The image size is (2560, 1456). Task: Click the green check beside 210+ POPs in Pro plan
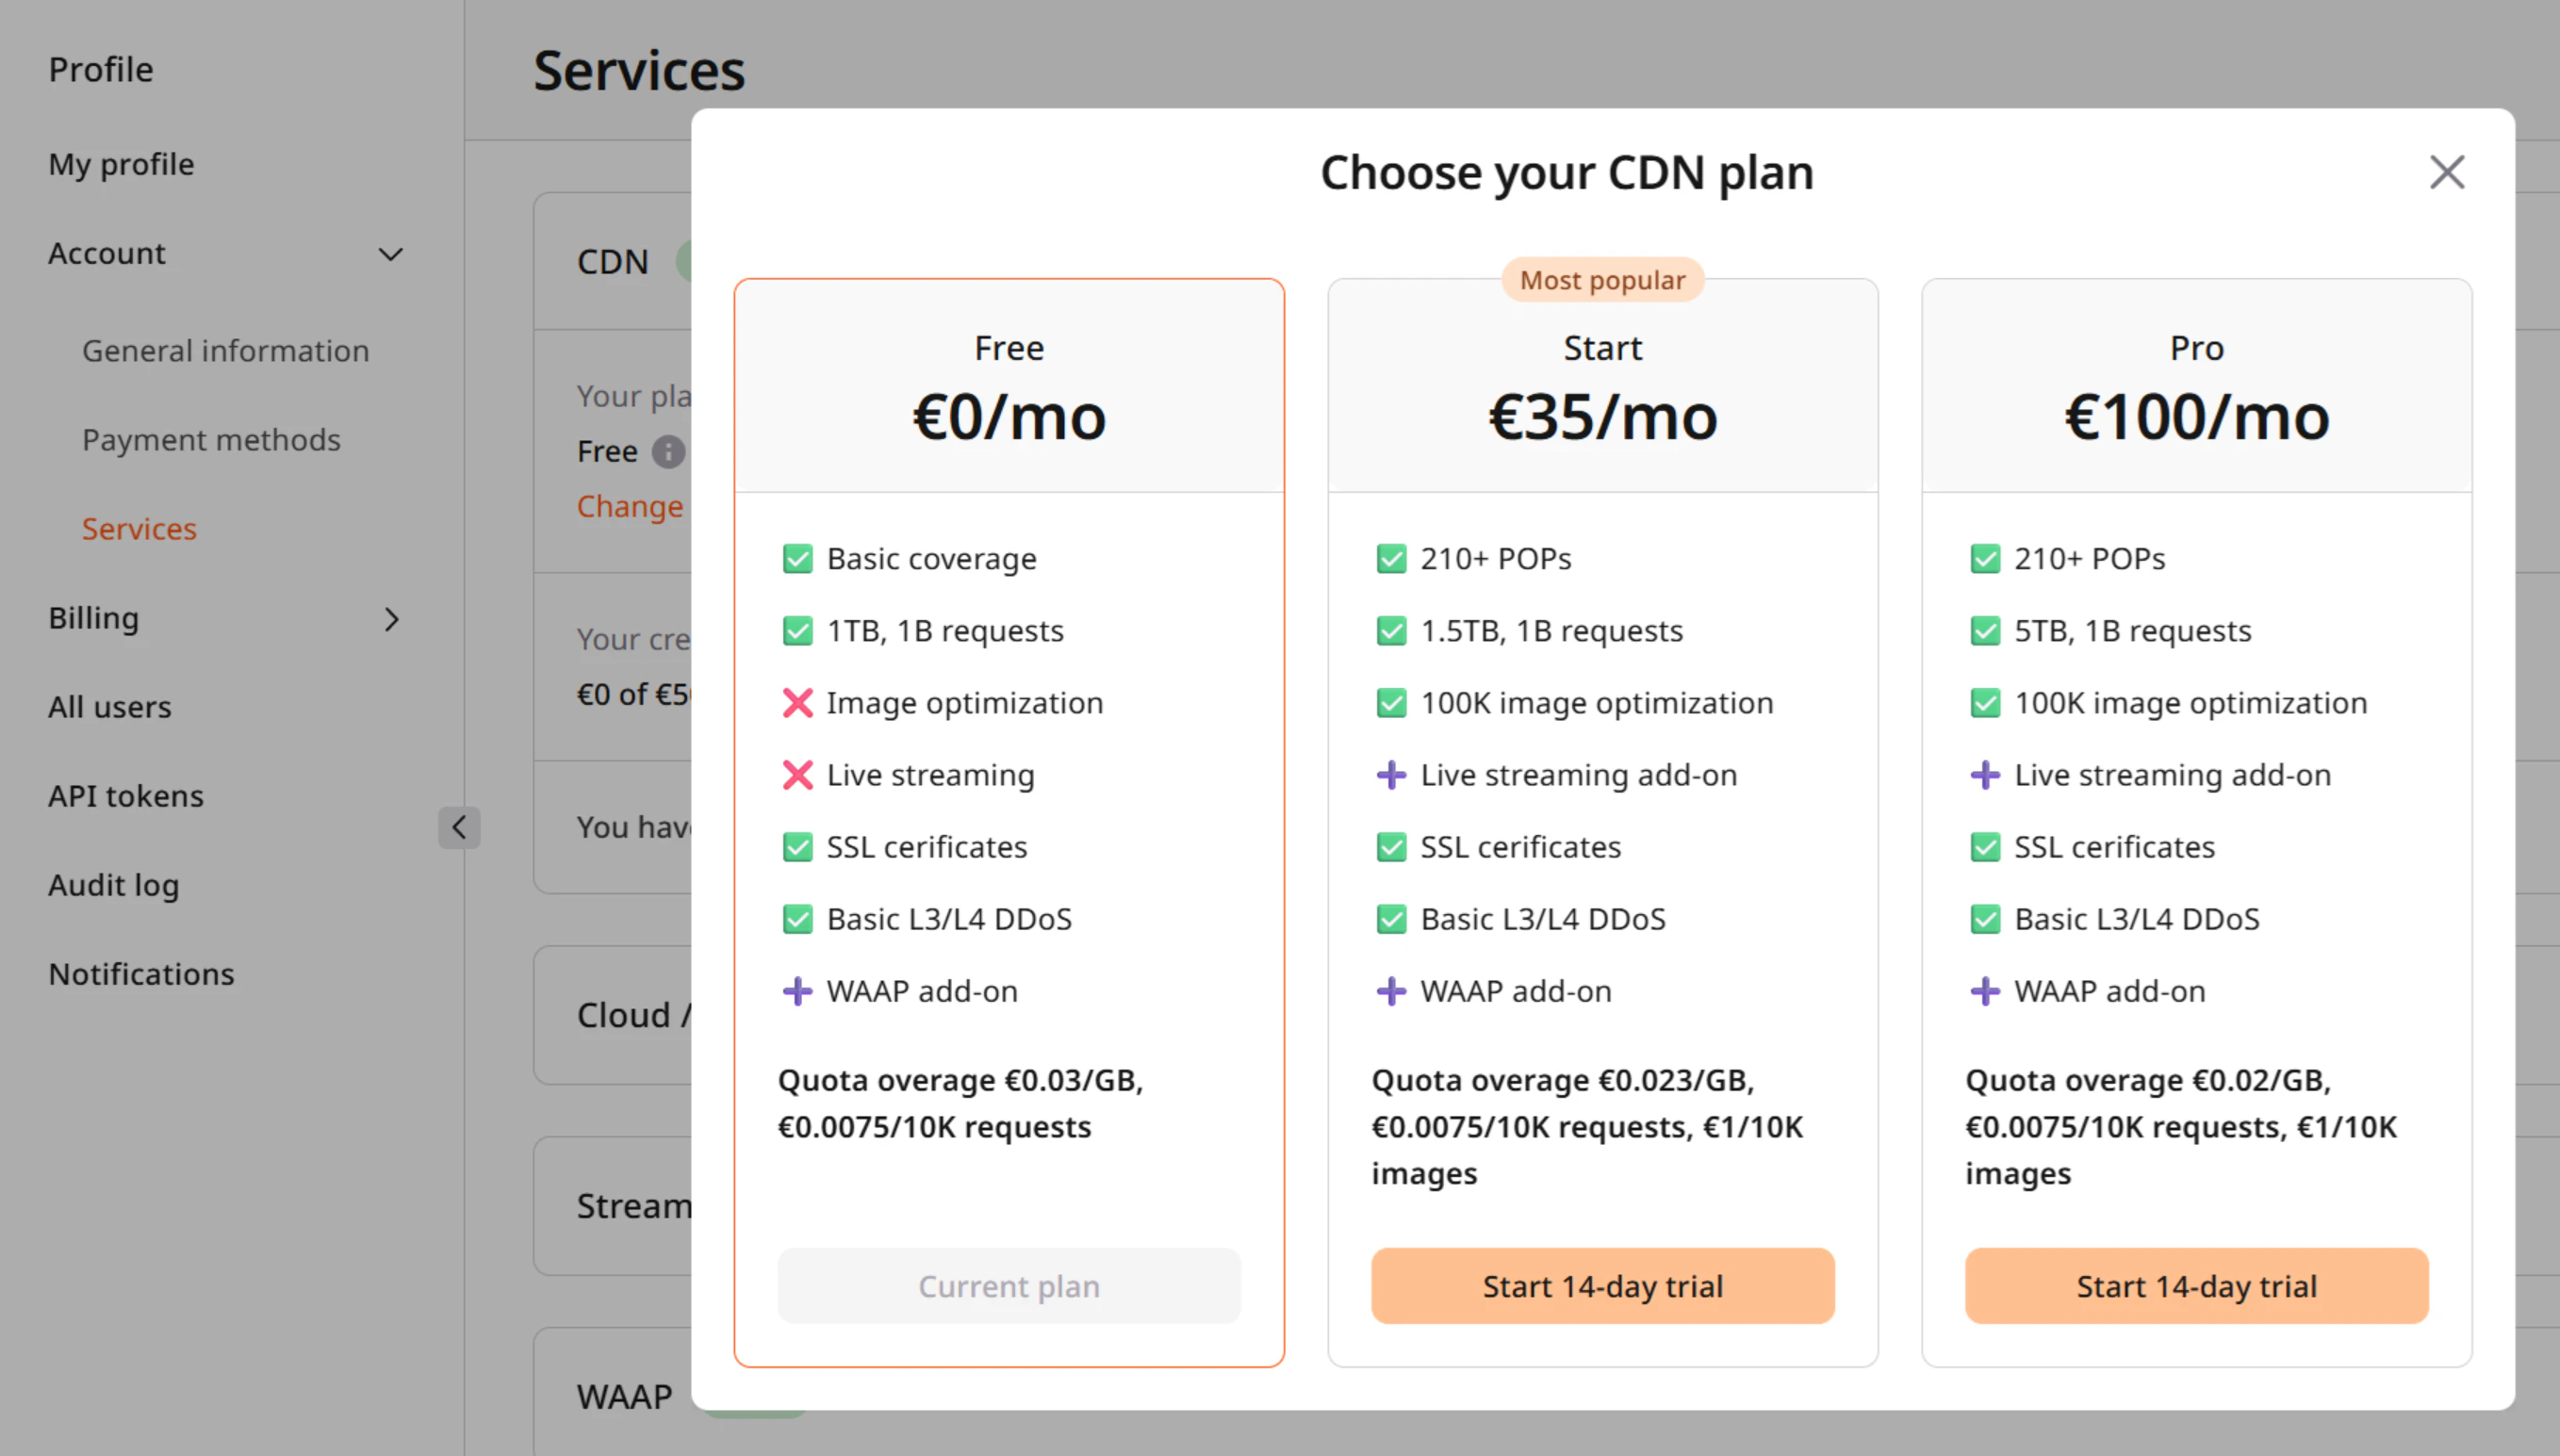(x=1984, y=559)
